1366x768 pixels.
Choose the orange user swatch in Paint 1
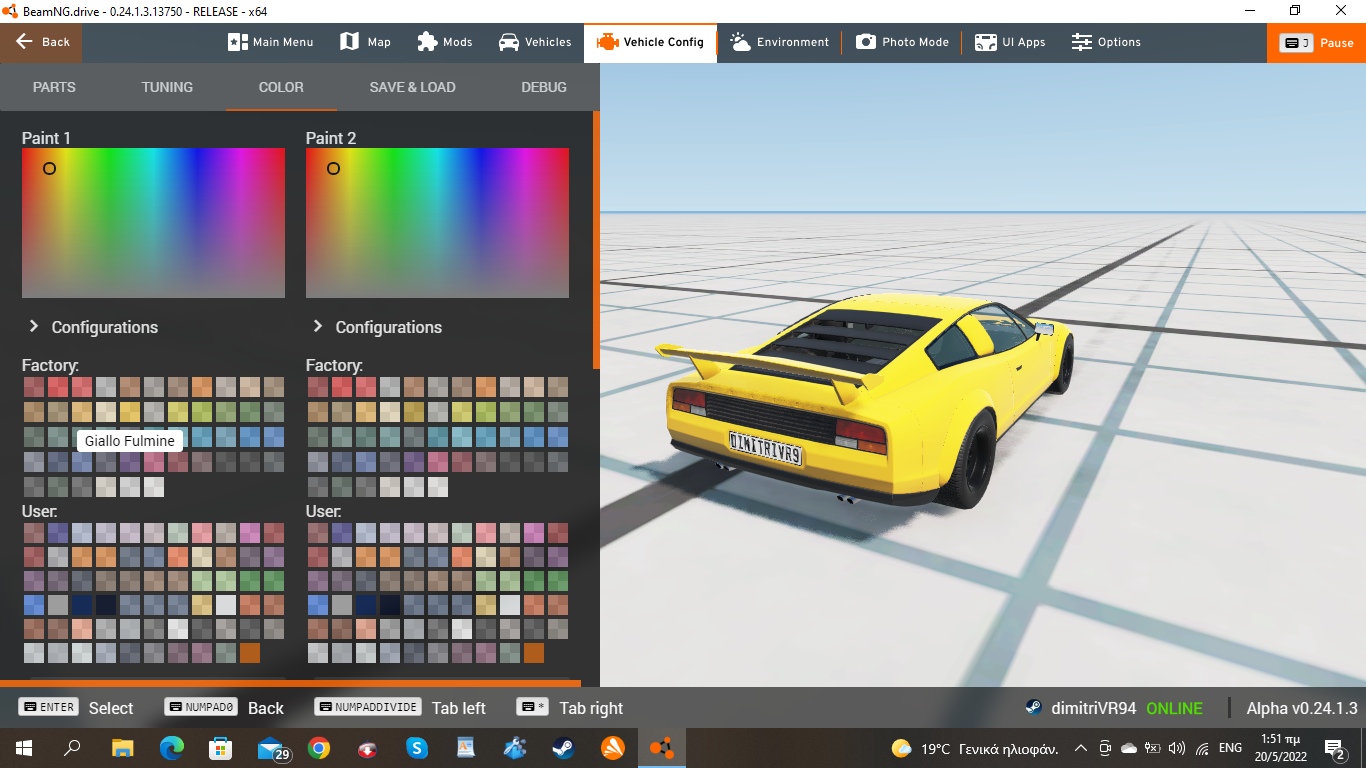[x=250, y=653]
